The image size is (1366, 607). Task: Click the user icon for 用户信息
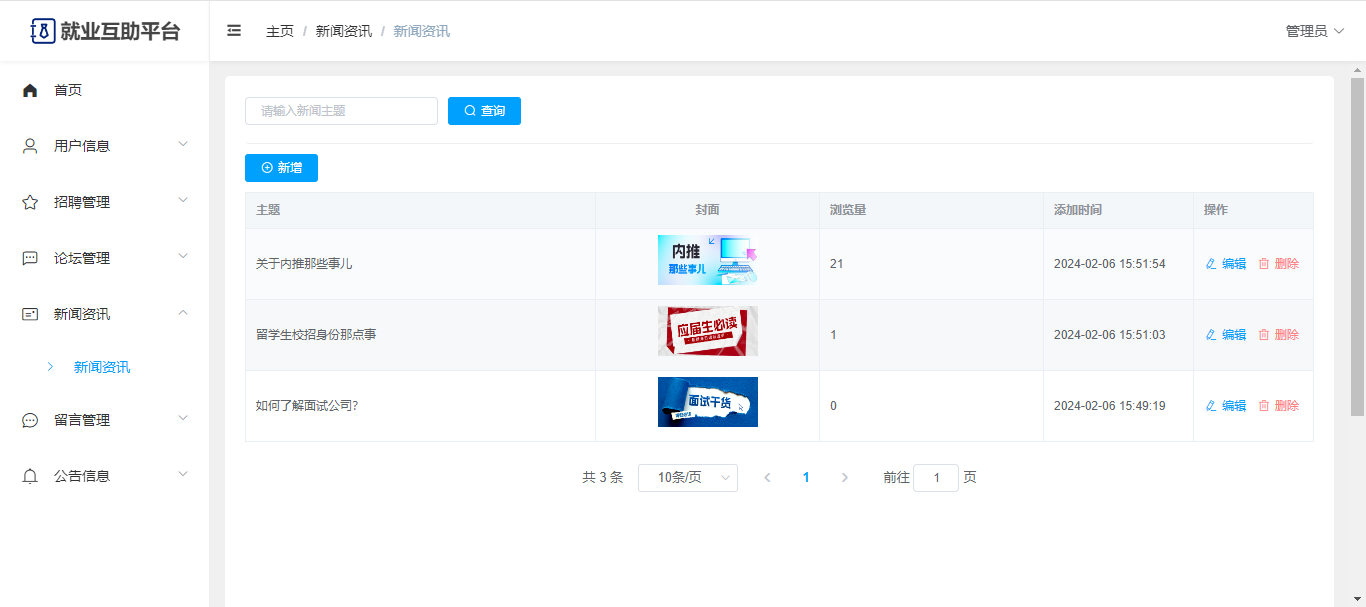pyautogui.click(x=30, y=146)
